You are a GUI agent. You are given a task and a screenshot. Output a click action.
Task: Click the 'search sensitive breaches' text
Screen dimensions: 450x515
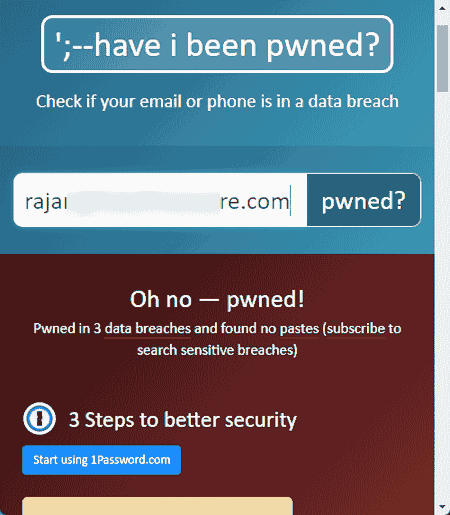pyautogui.click(x=215, y=350)
